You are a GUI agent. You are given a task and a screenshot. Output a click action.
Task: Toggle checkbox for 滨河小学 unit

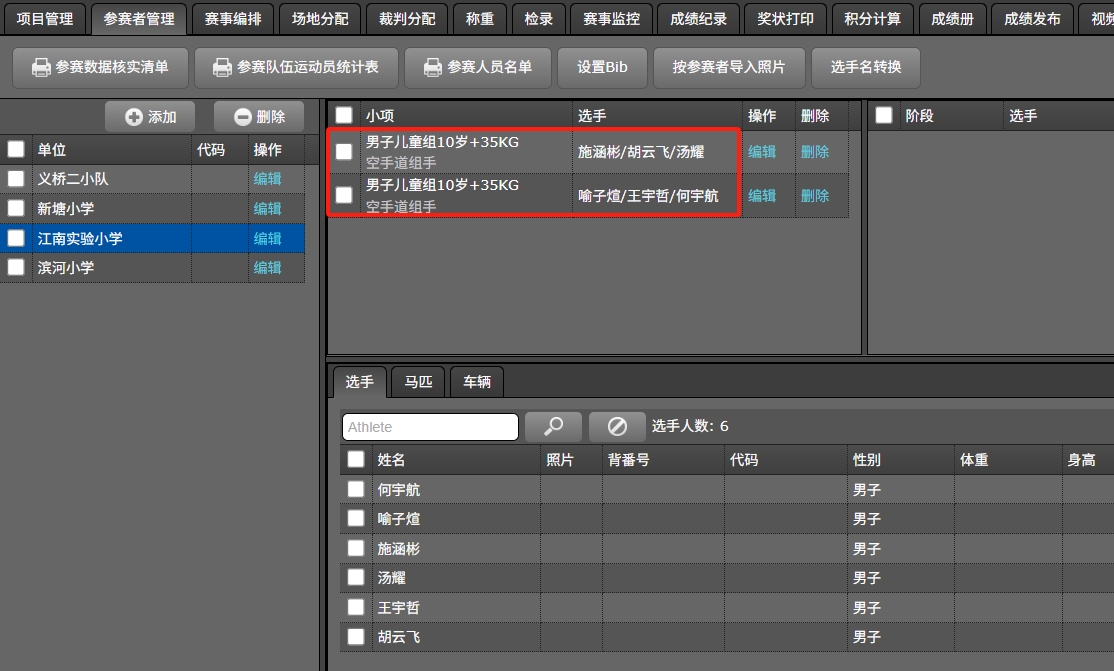point(16,267)
